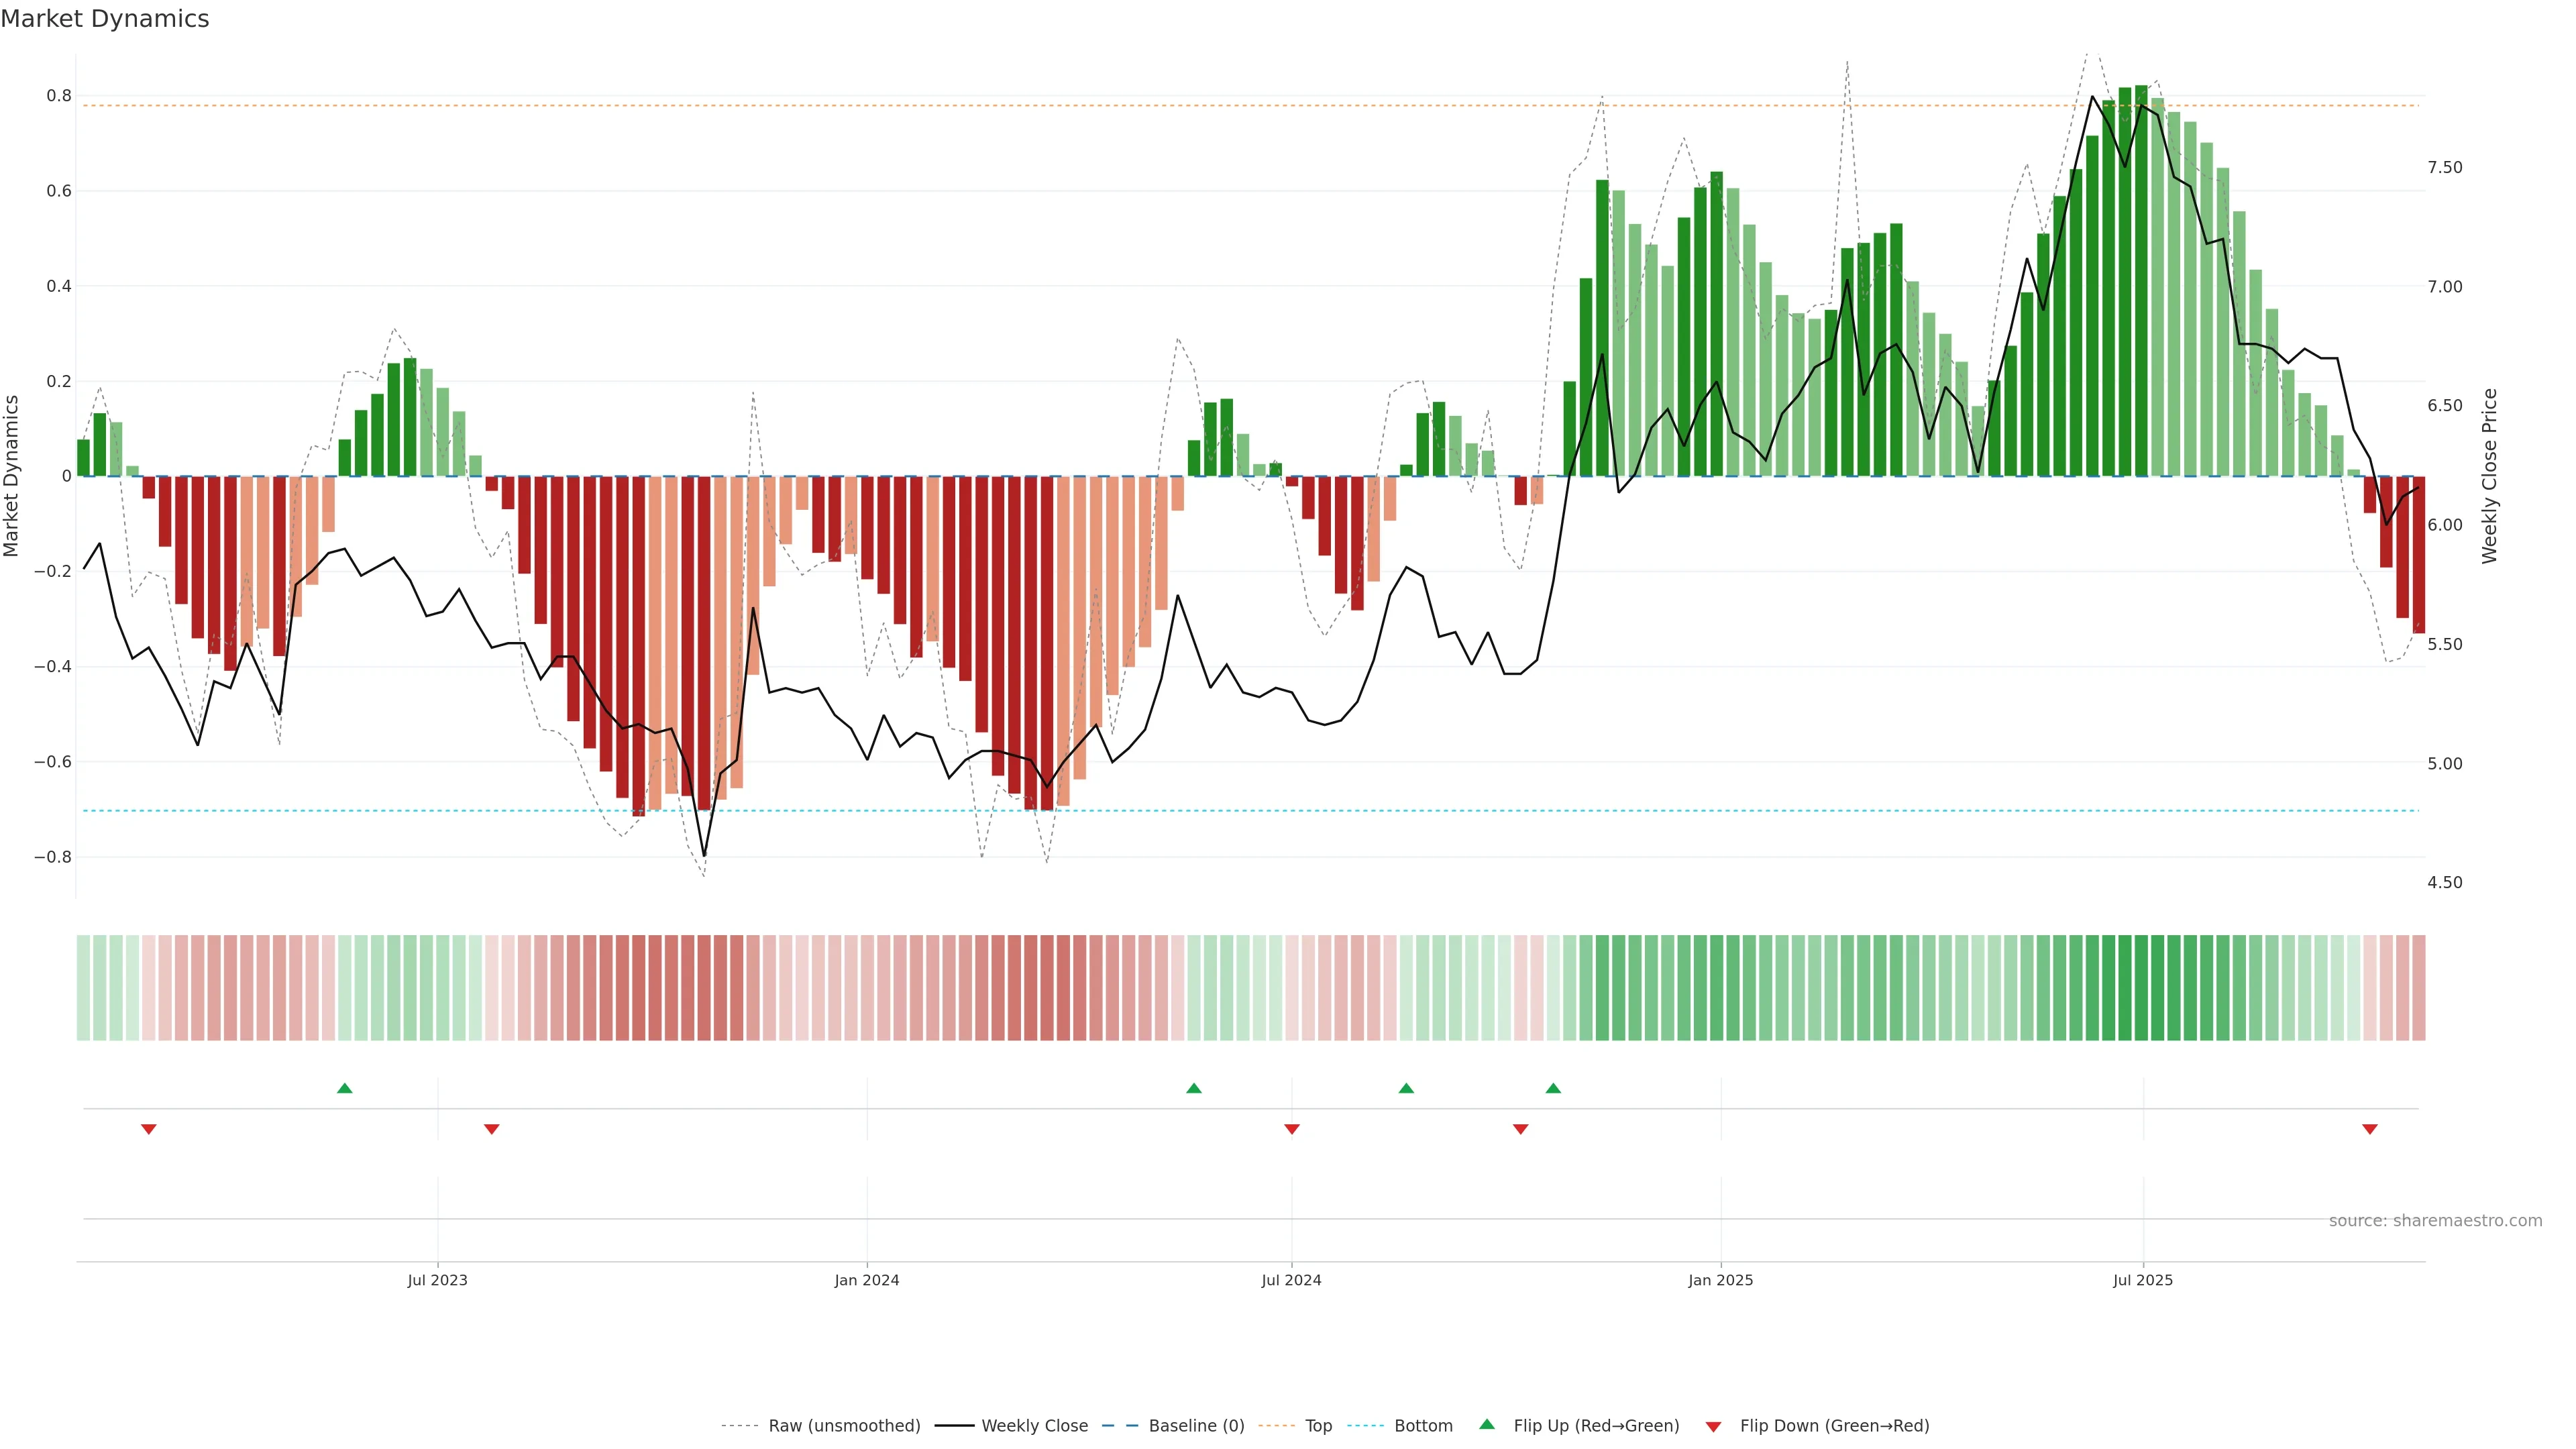The image size is (2576, 1449).
Task: Click the source: sharemaestro.com text
Action: pos(2435,1221)
